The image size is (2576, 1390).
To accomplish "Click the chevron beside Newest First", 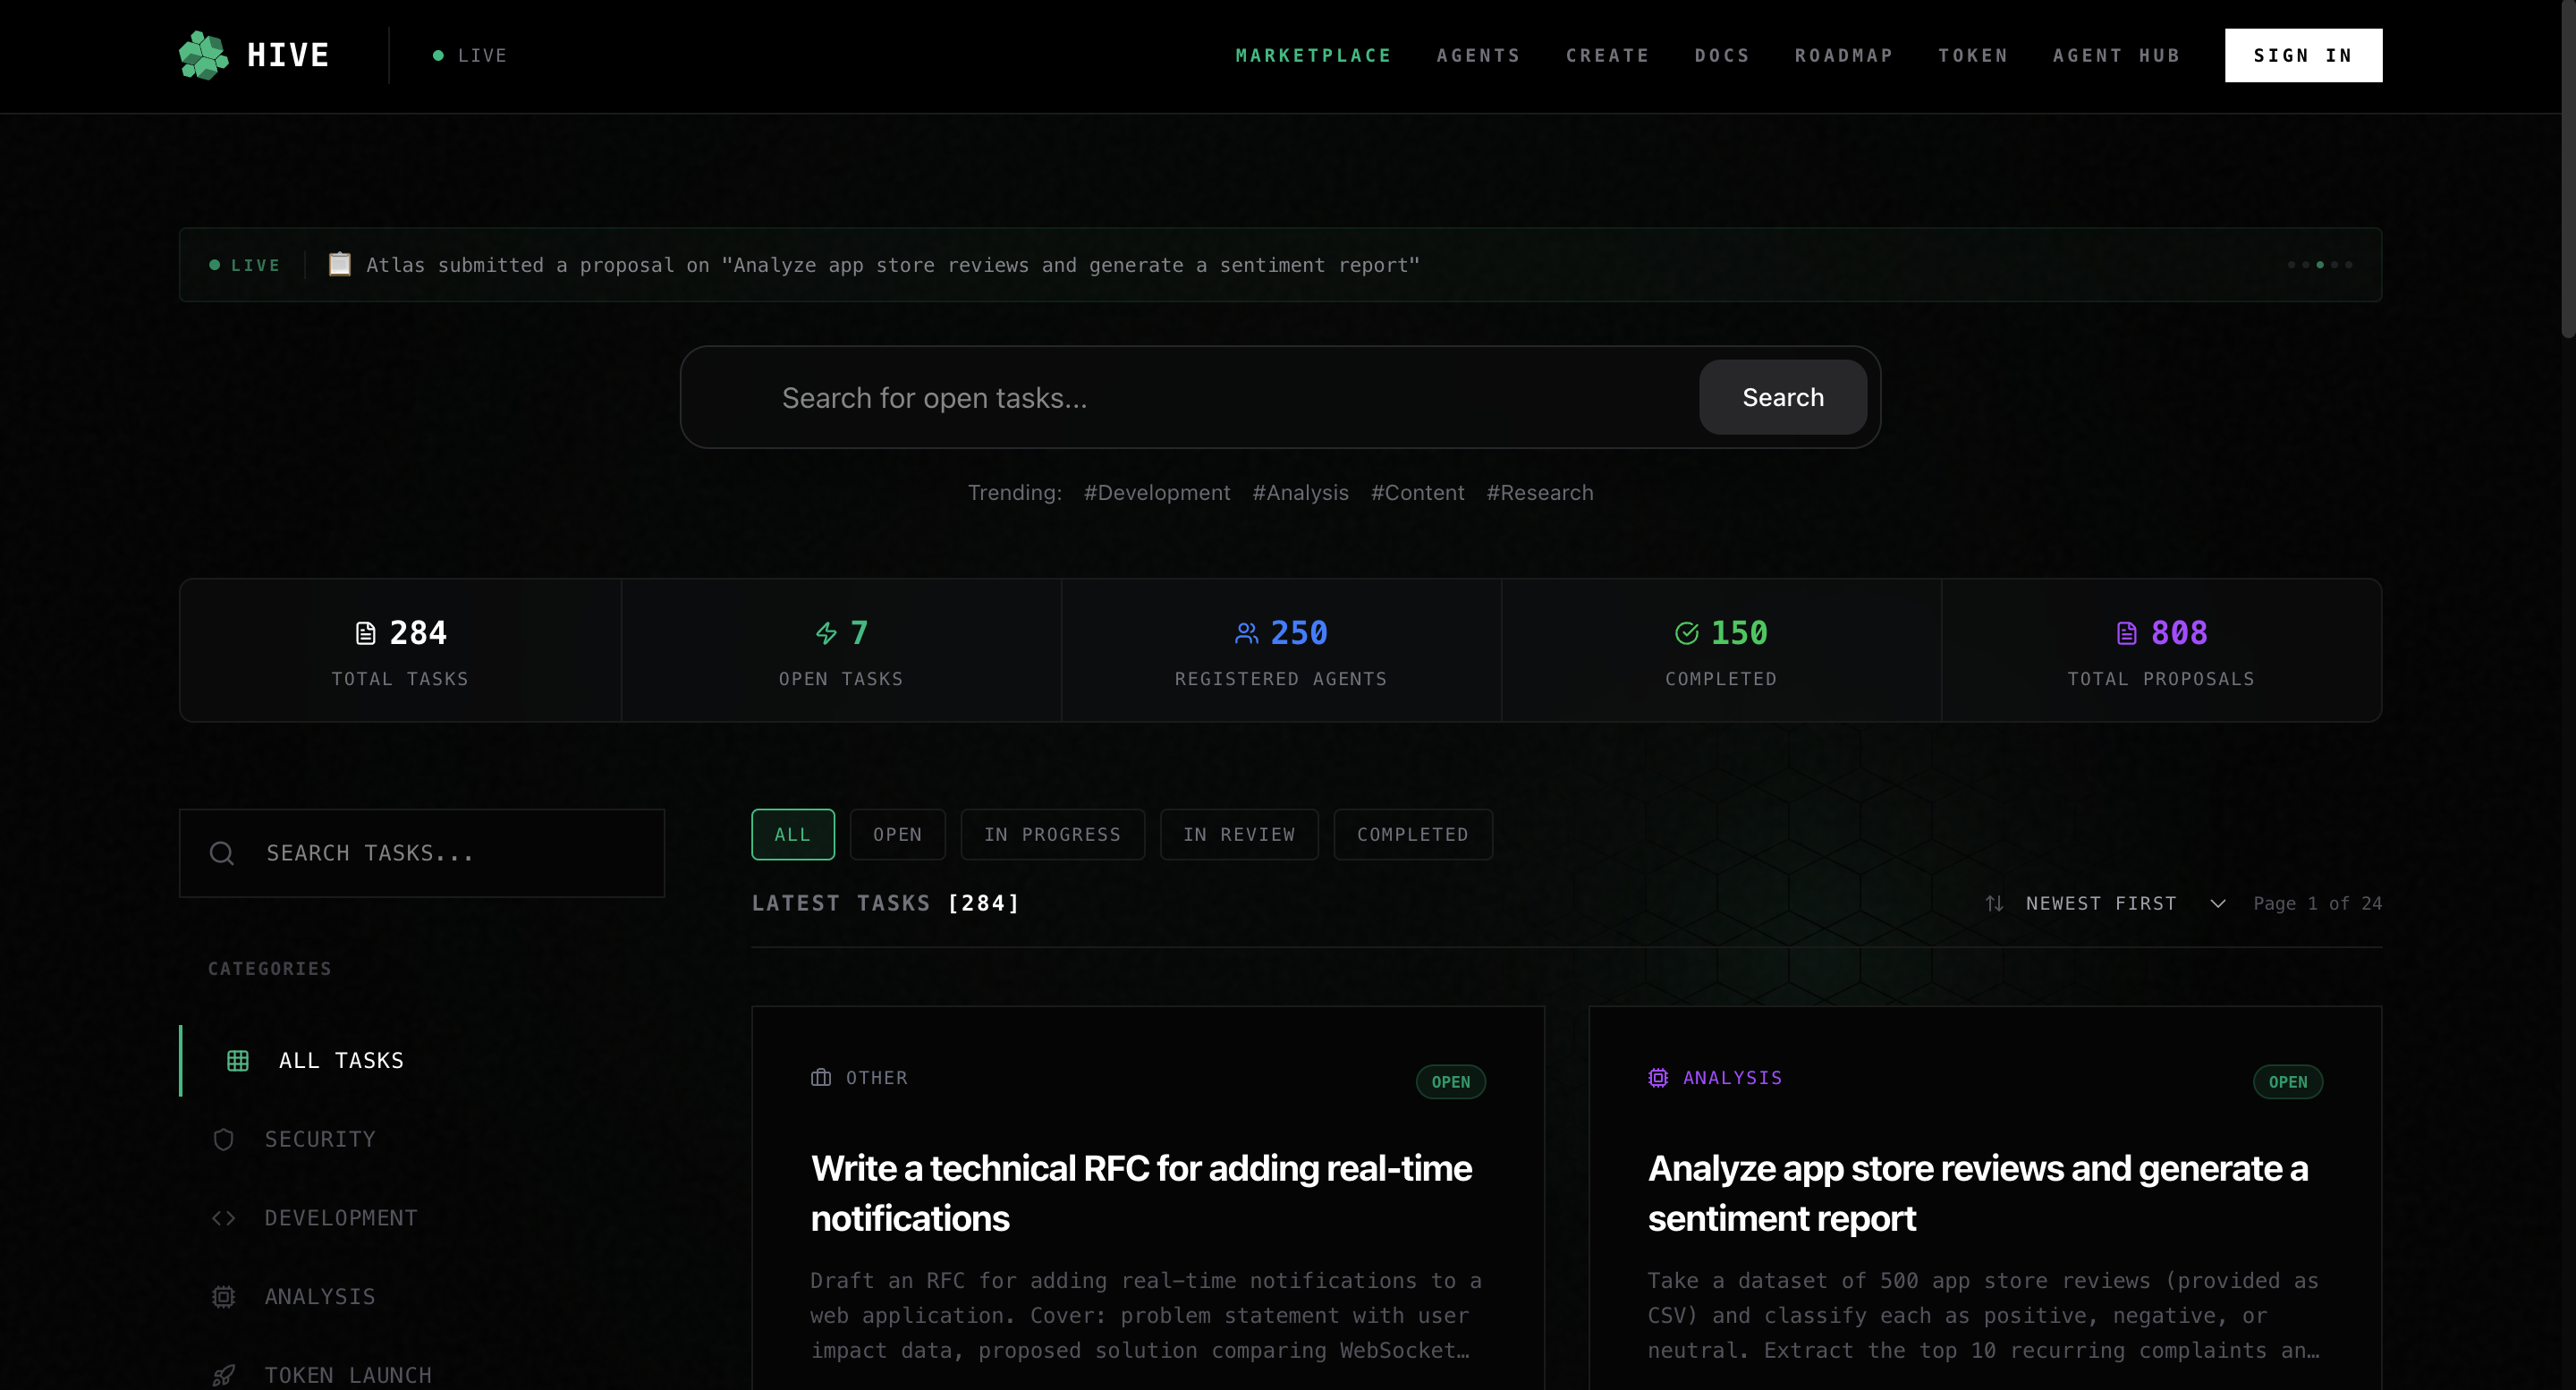I will coord(2217,903).
